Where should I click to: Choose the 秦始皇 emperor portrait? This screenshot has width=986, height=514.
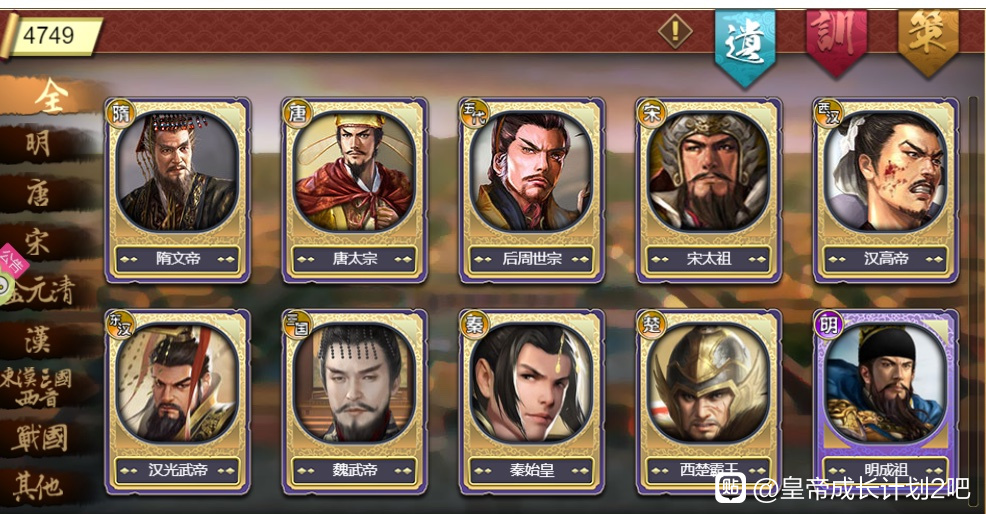(x=531, y=383)
